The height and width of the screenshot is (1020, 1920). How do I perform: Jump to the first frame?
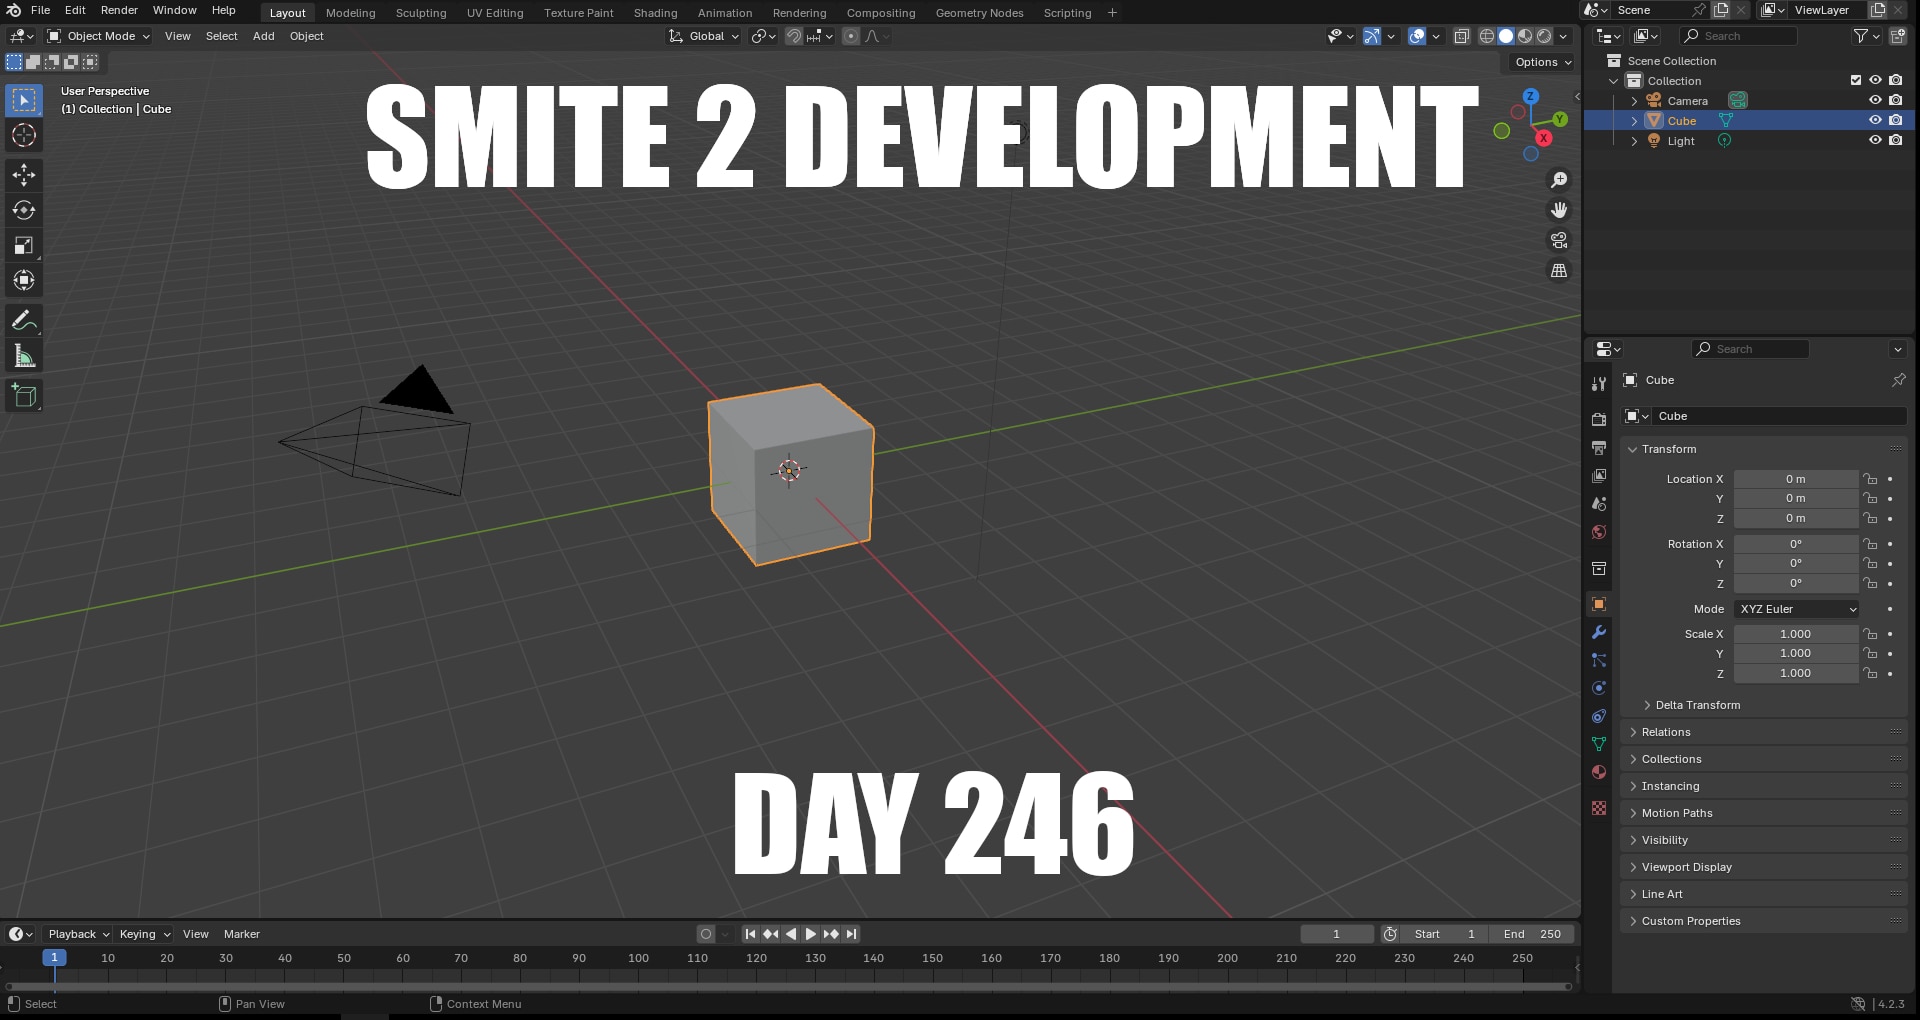tap(750, 934)
